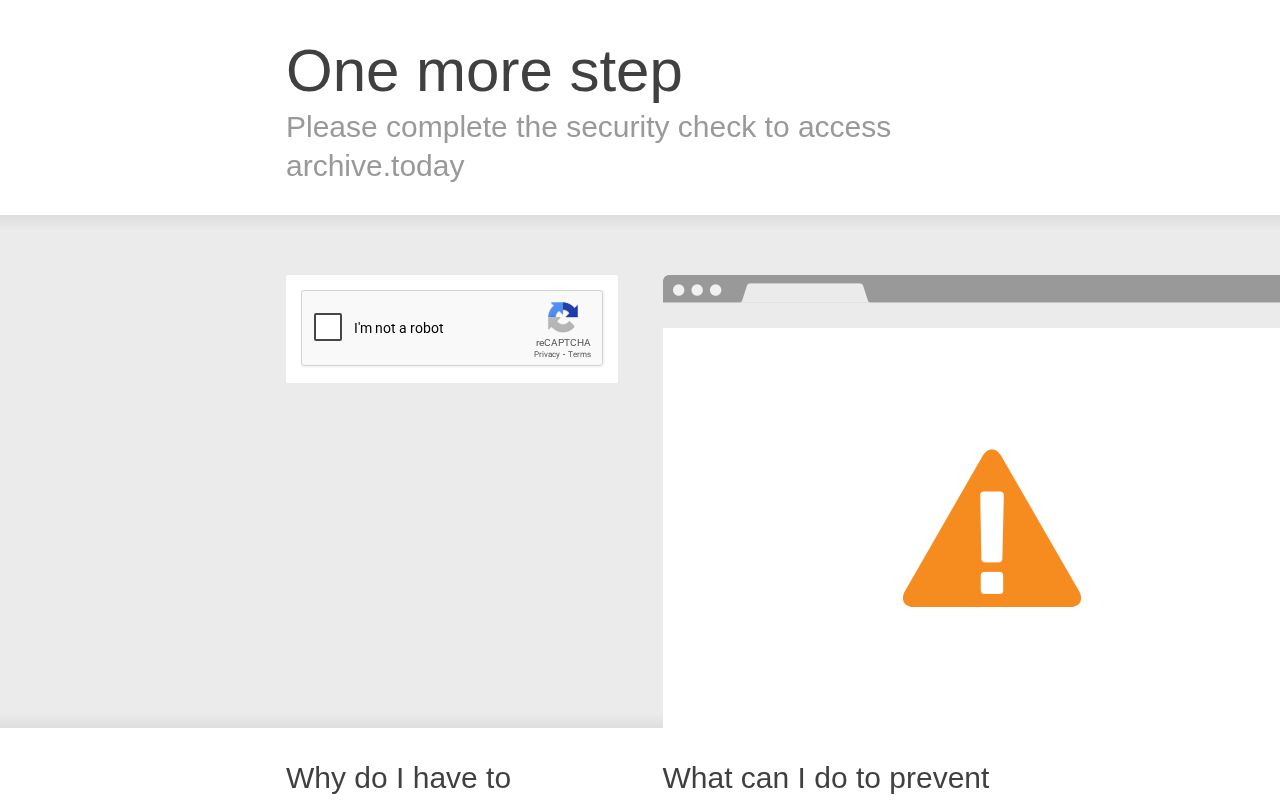Click the "One more step" heading
Viewport: 1280px width, 800px height.
484,70
